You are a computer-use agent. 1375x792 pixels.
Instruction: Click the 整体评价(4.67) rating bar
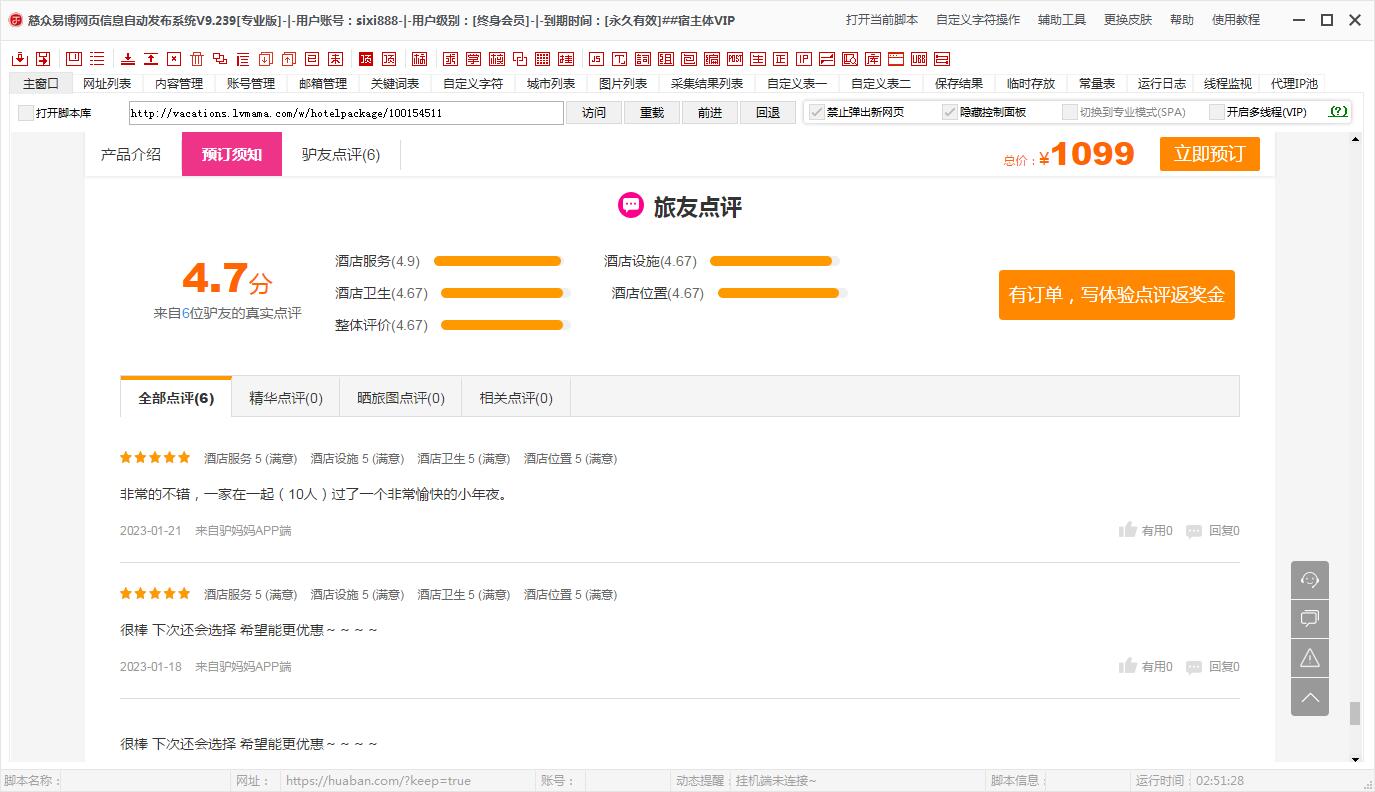504,325
